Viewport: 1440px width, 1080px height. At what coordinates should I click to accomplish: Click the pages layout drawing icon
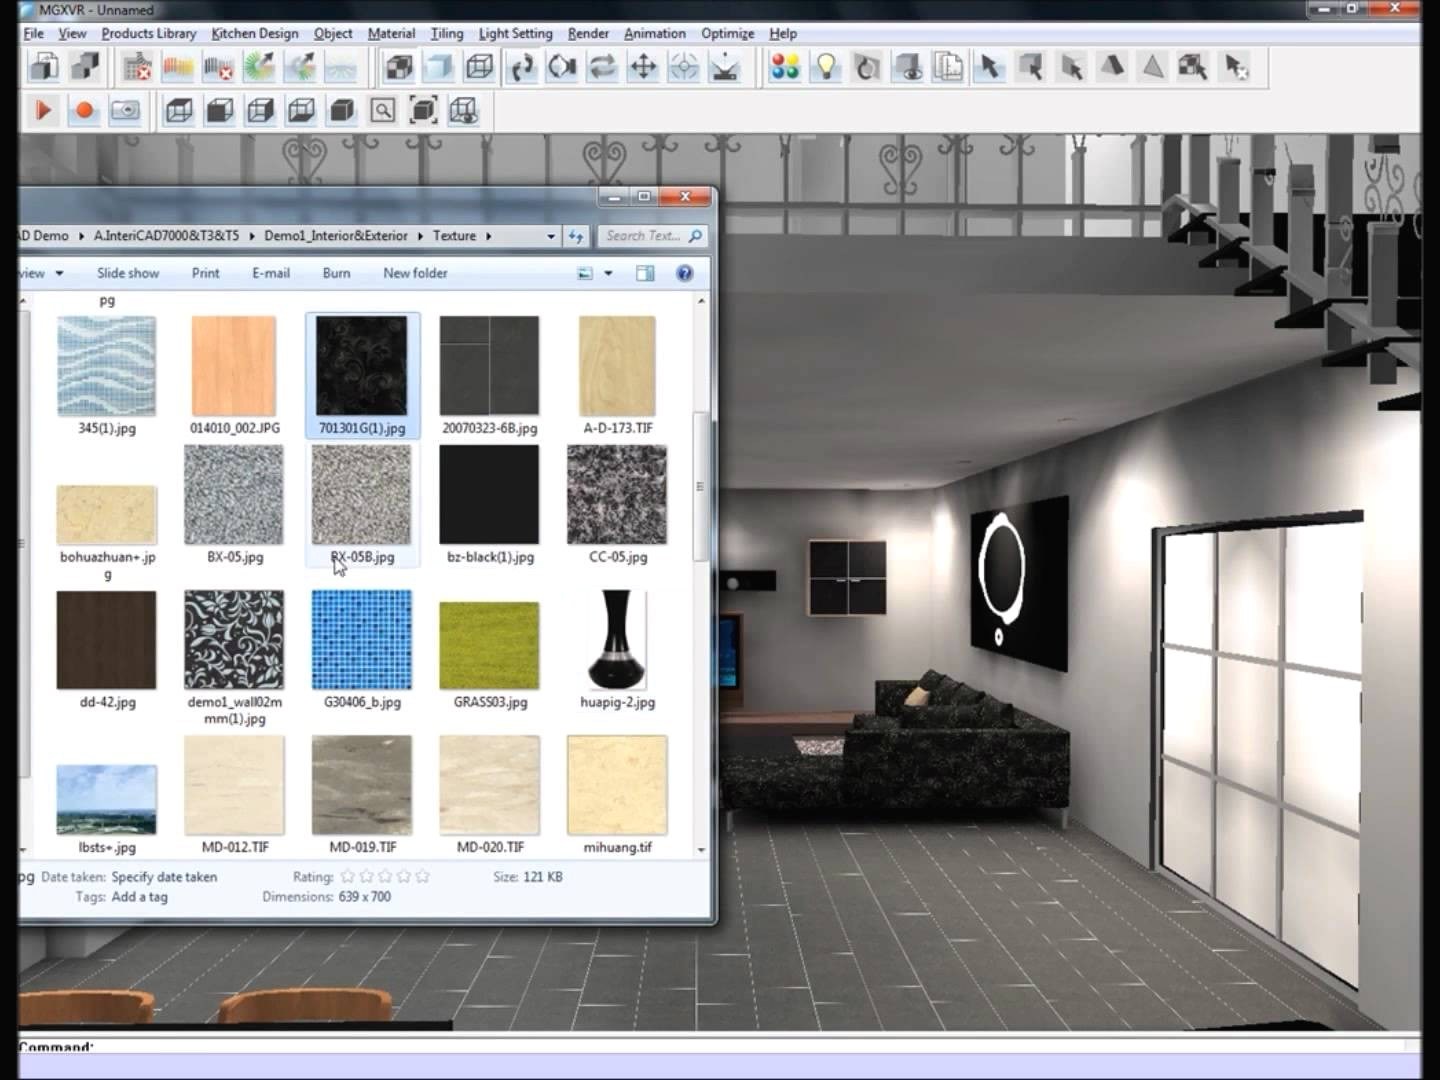click(x=948, y=67)
